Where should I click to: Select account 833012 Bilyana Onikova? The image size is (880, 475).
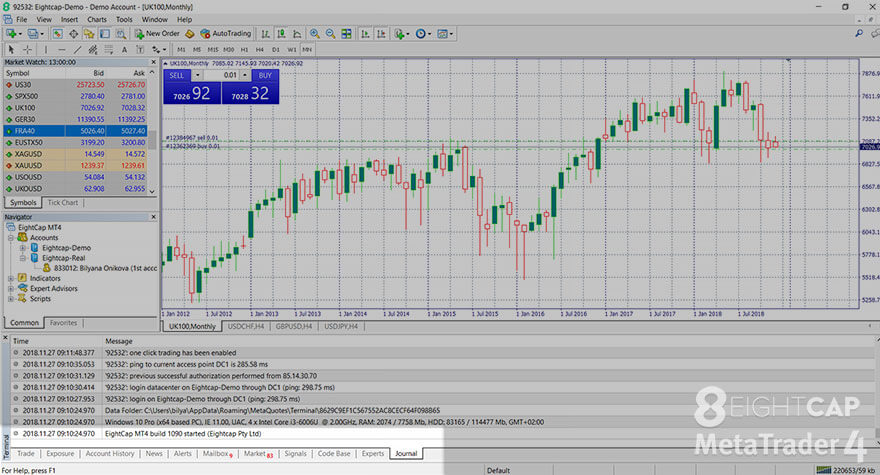100,268
